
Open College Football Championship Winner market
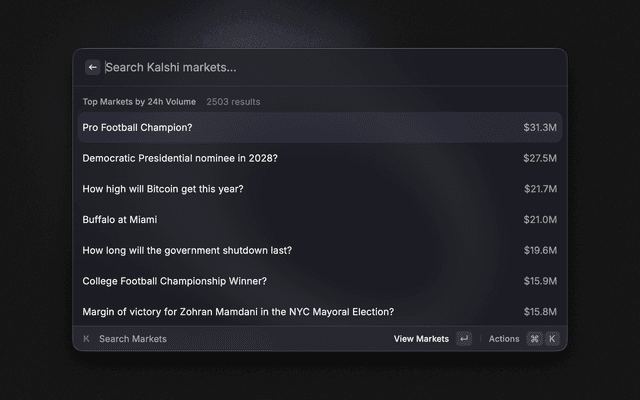pos(175,281)
